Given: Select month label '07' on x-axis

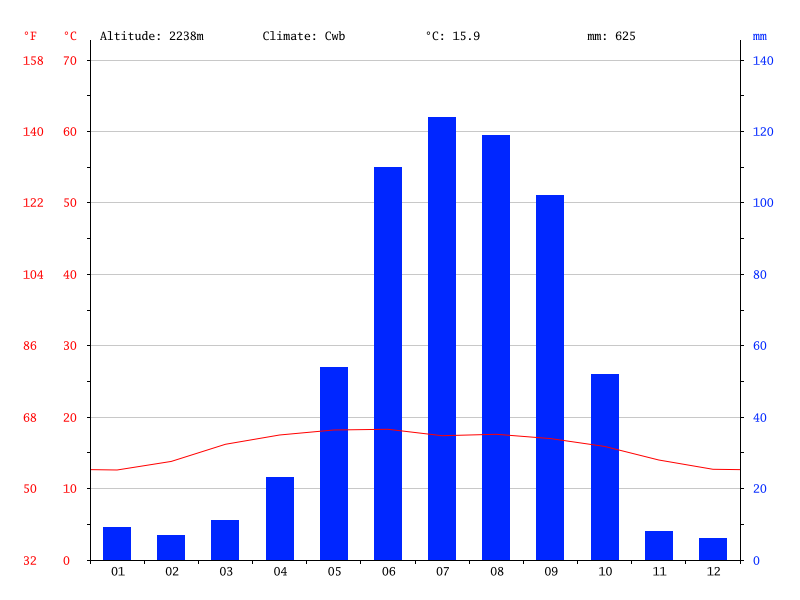Looking at the screenshot, I should pyautogui.click(x=442, y=572).
